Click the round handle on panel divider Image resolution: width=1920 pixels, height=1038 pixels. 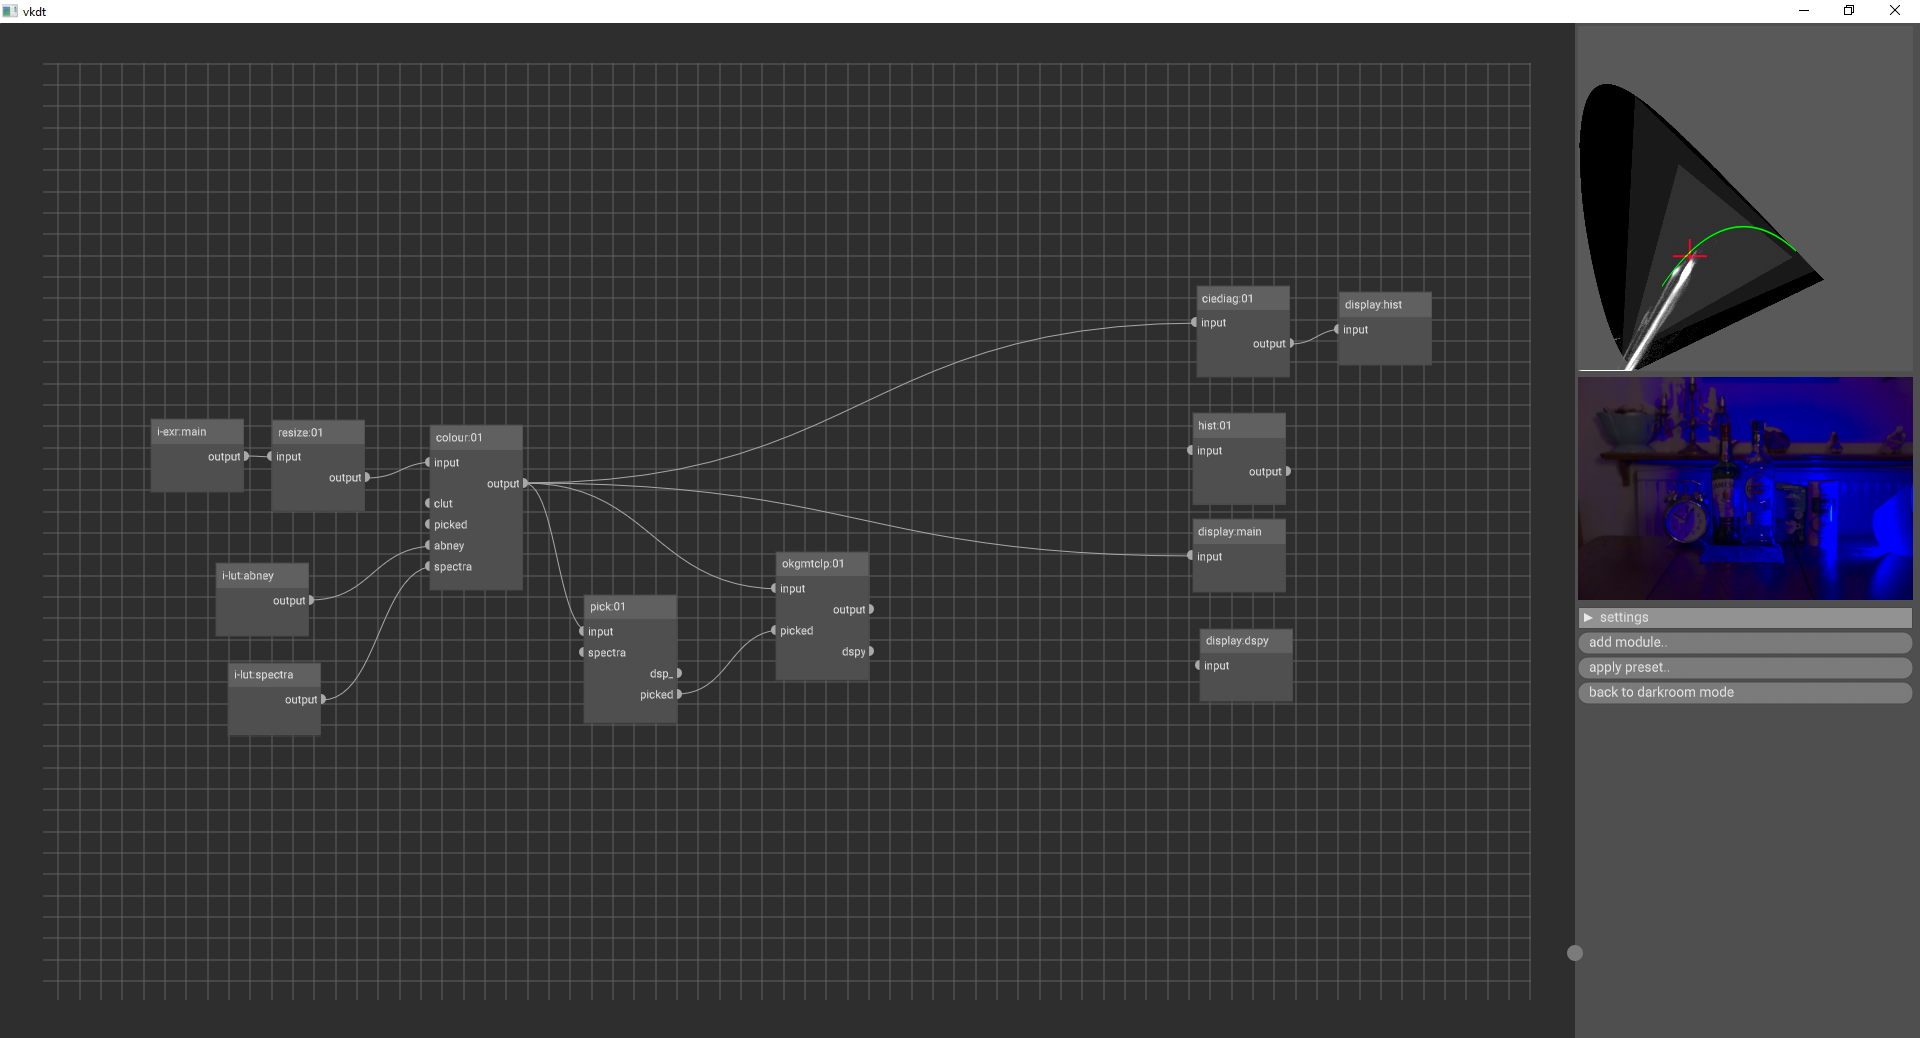point(1575,953)
